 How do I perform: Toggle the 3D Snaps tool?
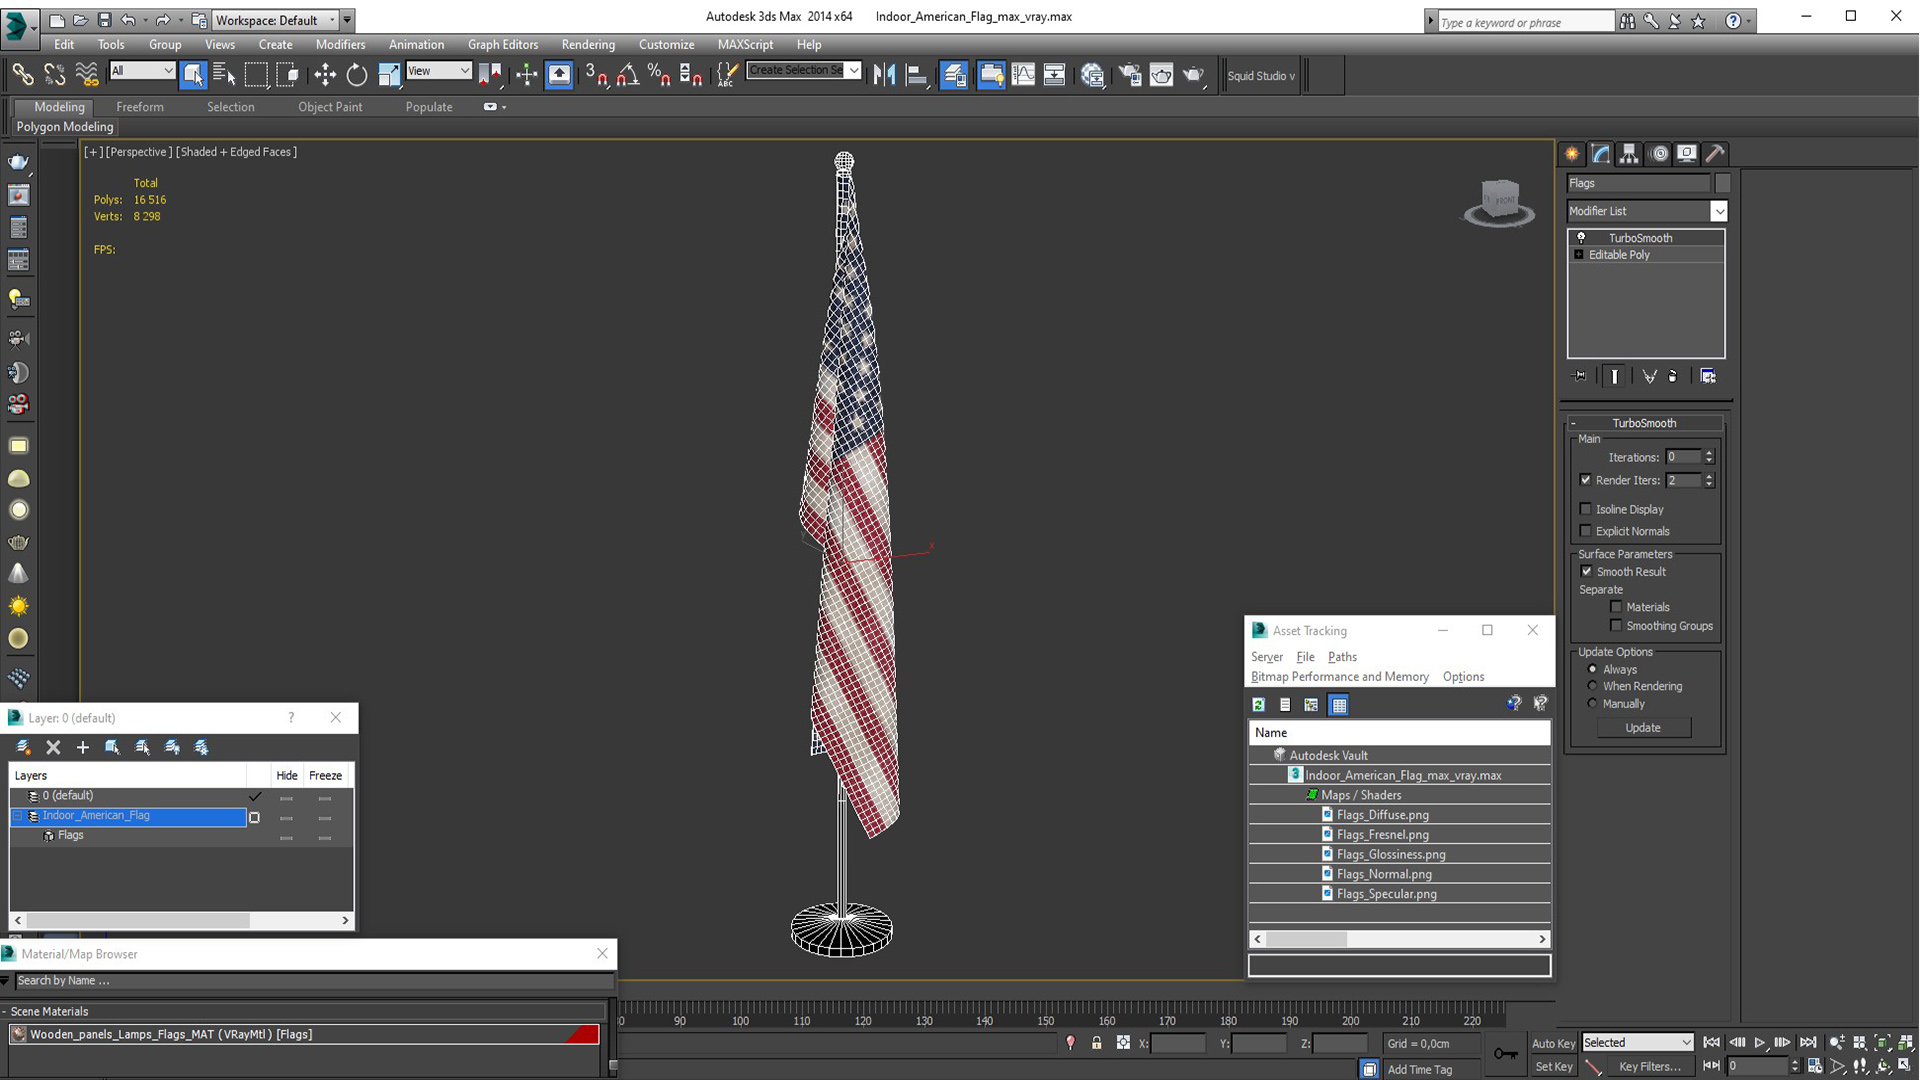coord(597,74)
